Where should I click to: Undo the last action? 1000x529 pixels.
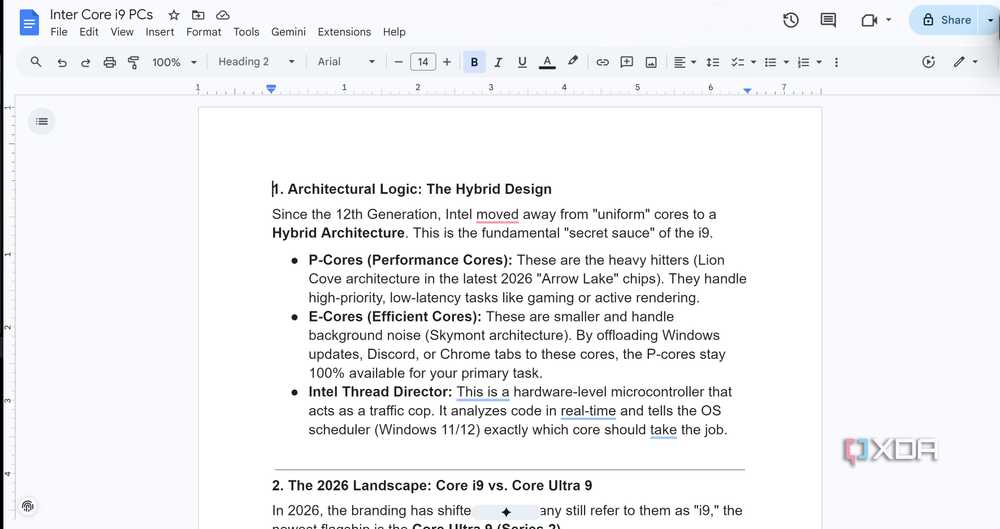tap(61, 62)
